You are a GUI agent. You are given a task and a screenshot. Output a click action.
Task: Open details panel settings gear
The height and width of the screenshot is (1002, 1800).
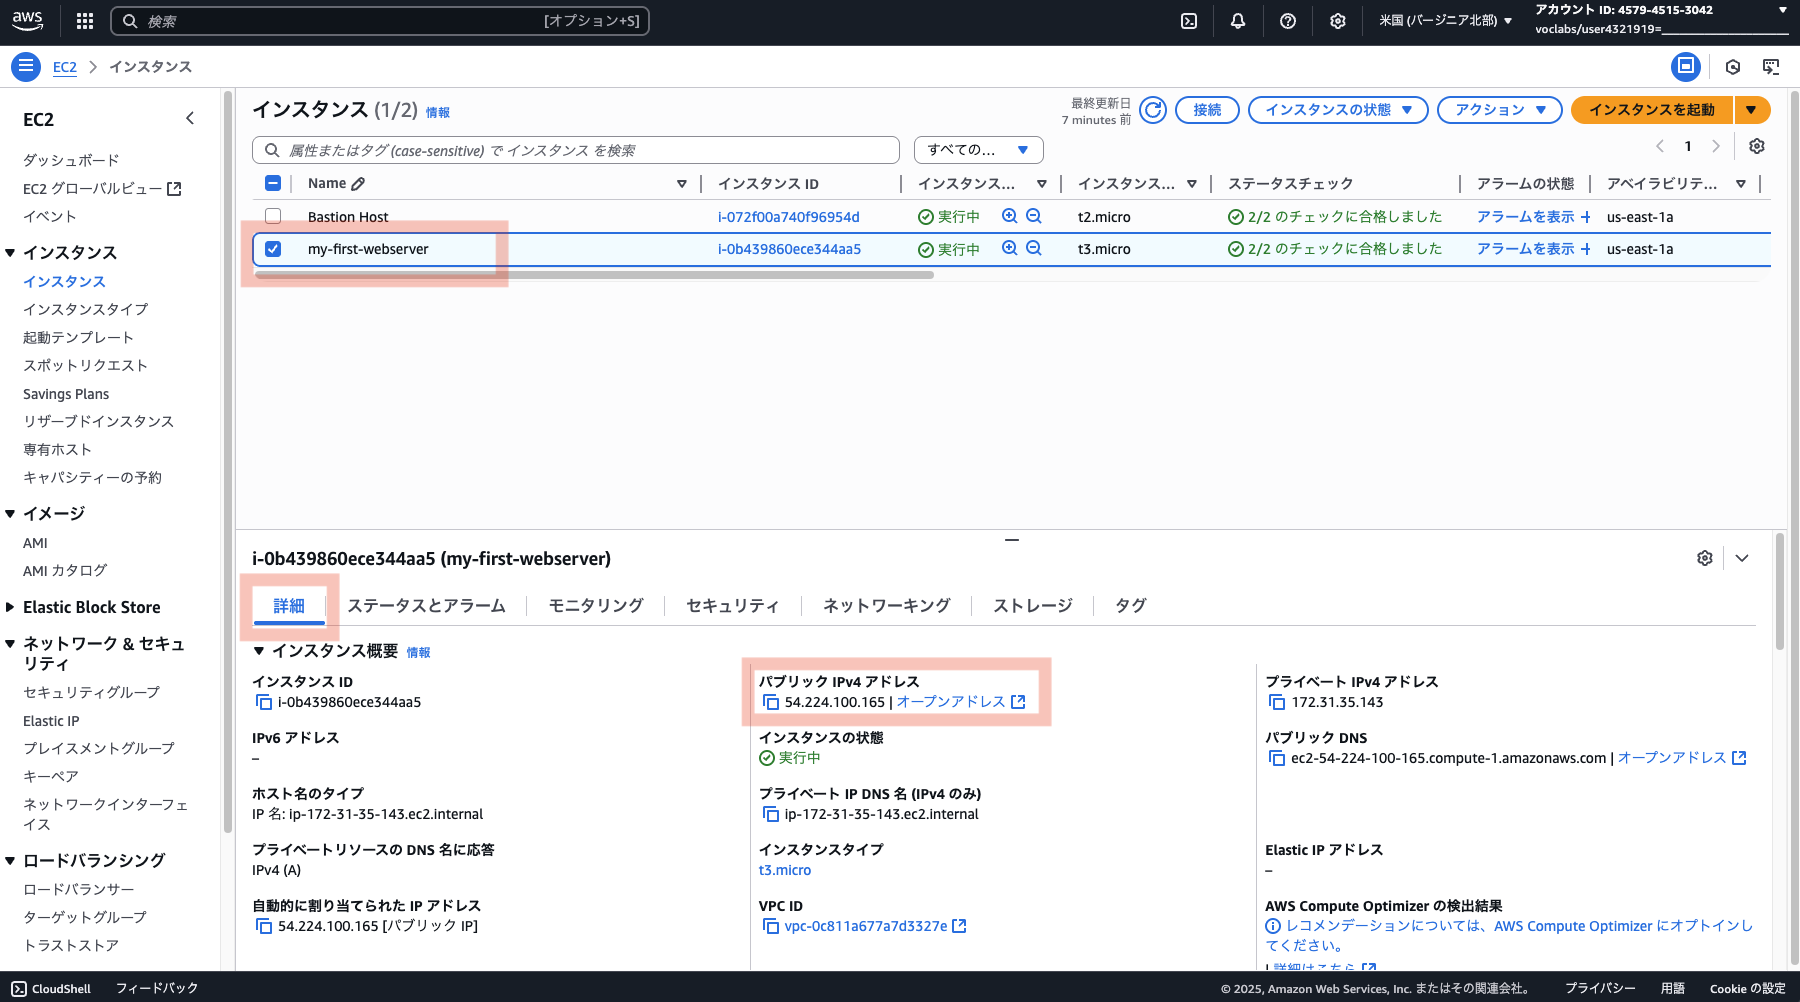tap(1705, 558)
